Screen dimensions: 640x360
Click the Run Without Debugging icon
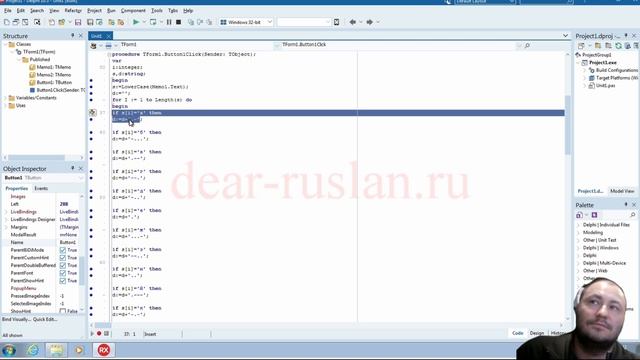pos(153,22)
